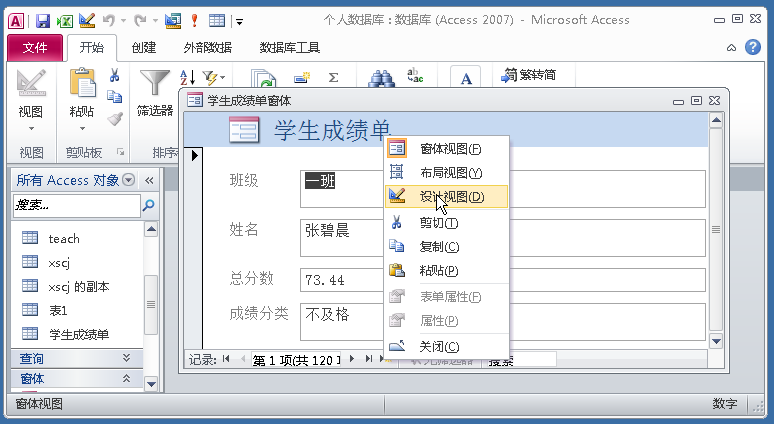
Task: Select 布局视图(Y) from context menu
Action: (x=446, y=172)
